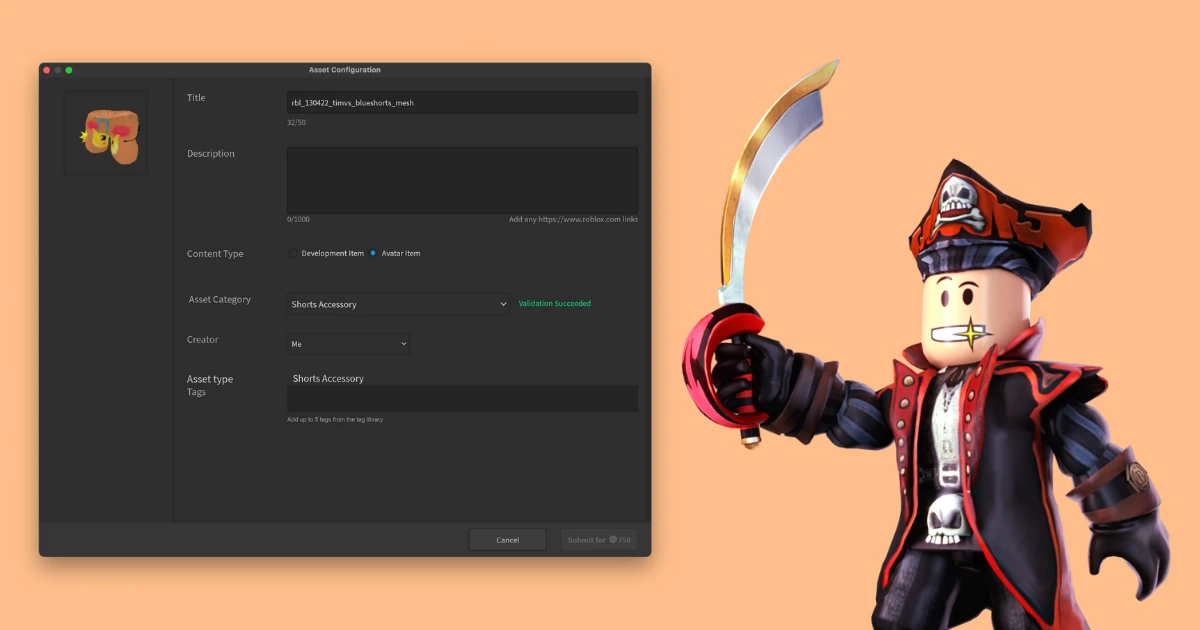Click the Creator dropdown chevron arrow
1200x630 pixels.
[402, 343]
